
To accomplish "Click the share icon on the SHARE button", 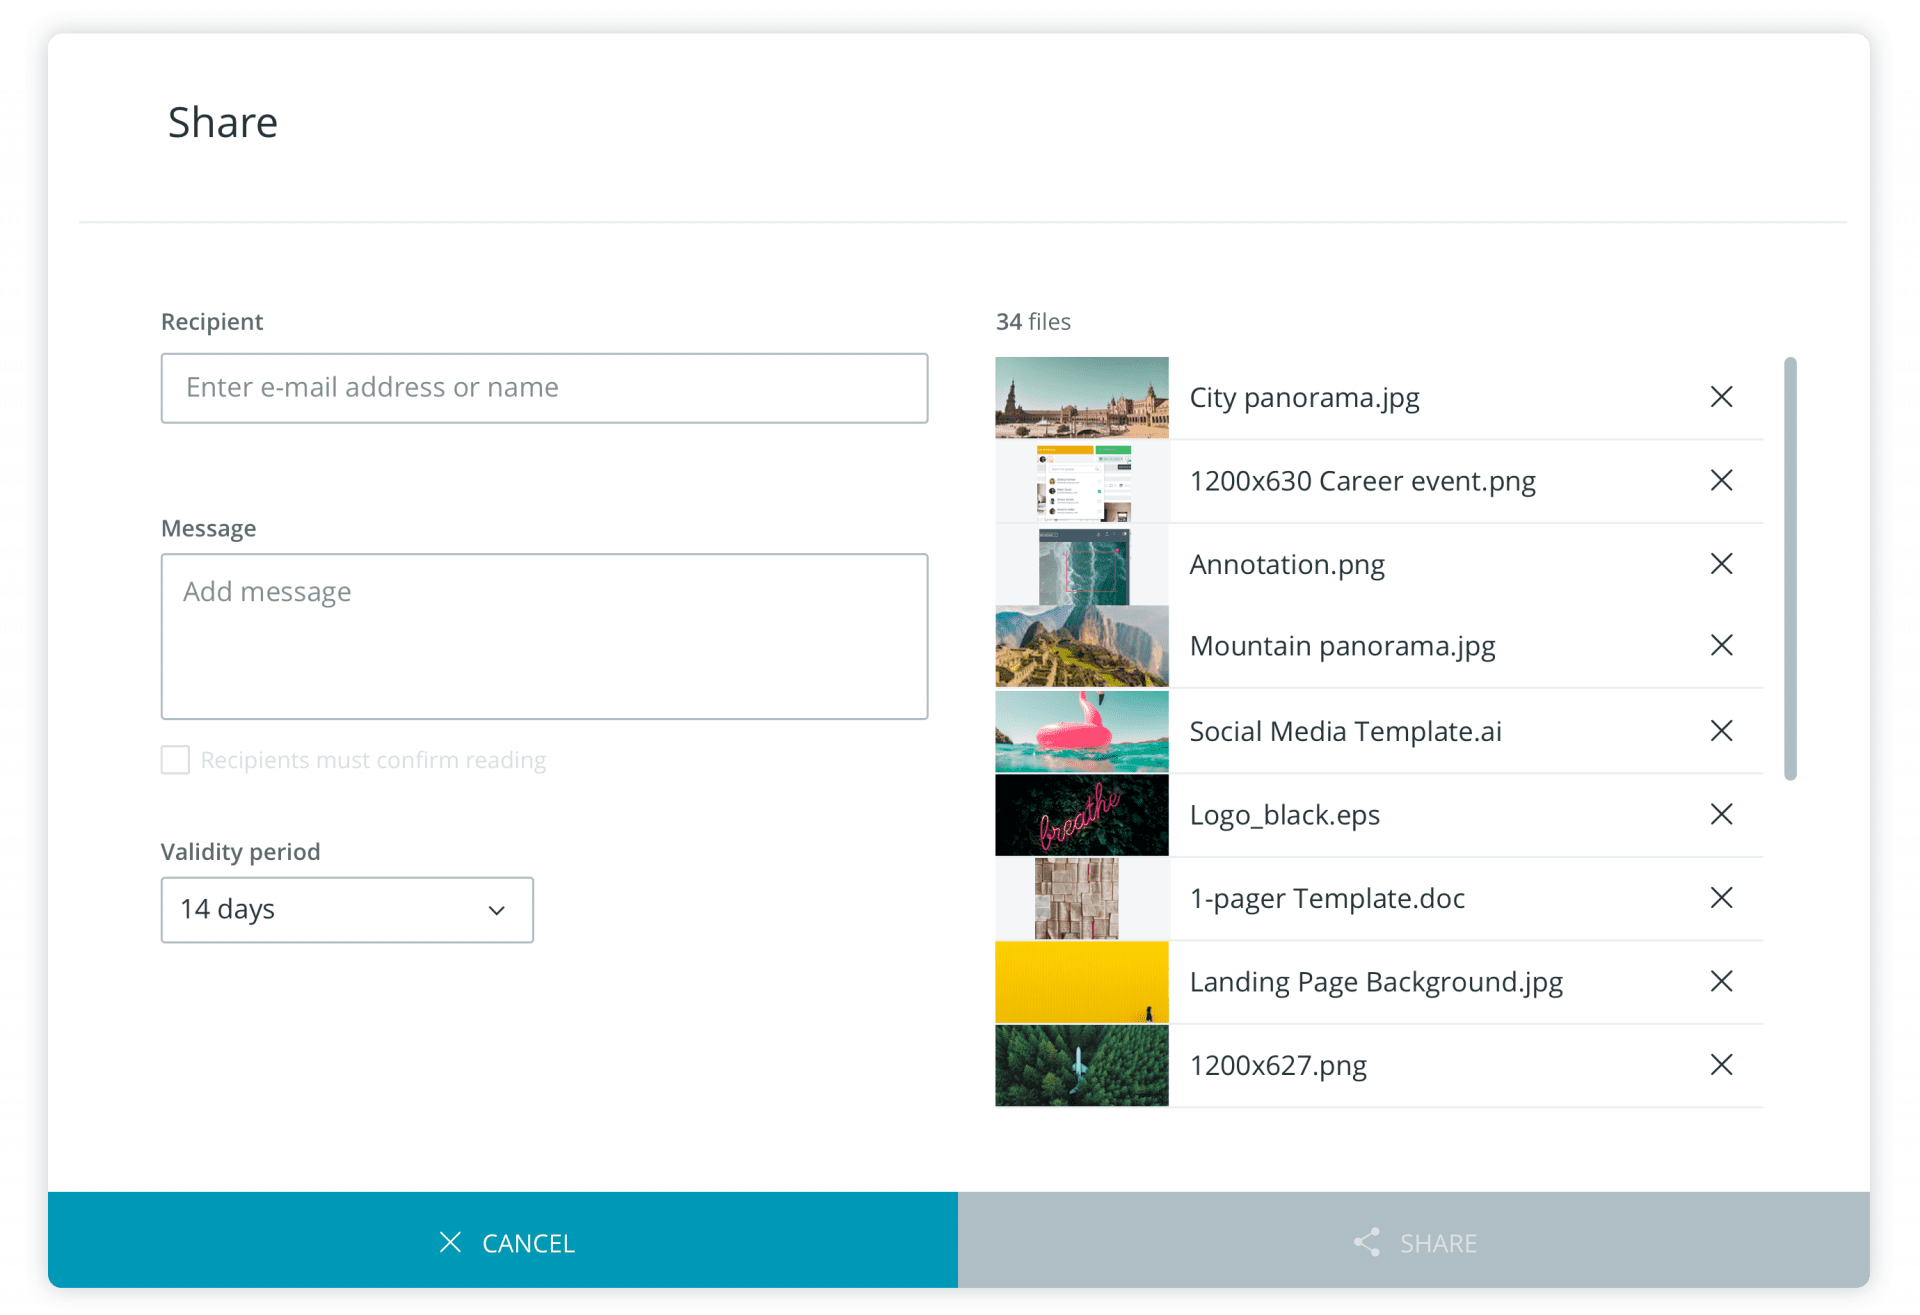I will [1367, 1242].
